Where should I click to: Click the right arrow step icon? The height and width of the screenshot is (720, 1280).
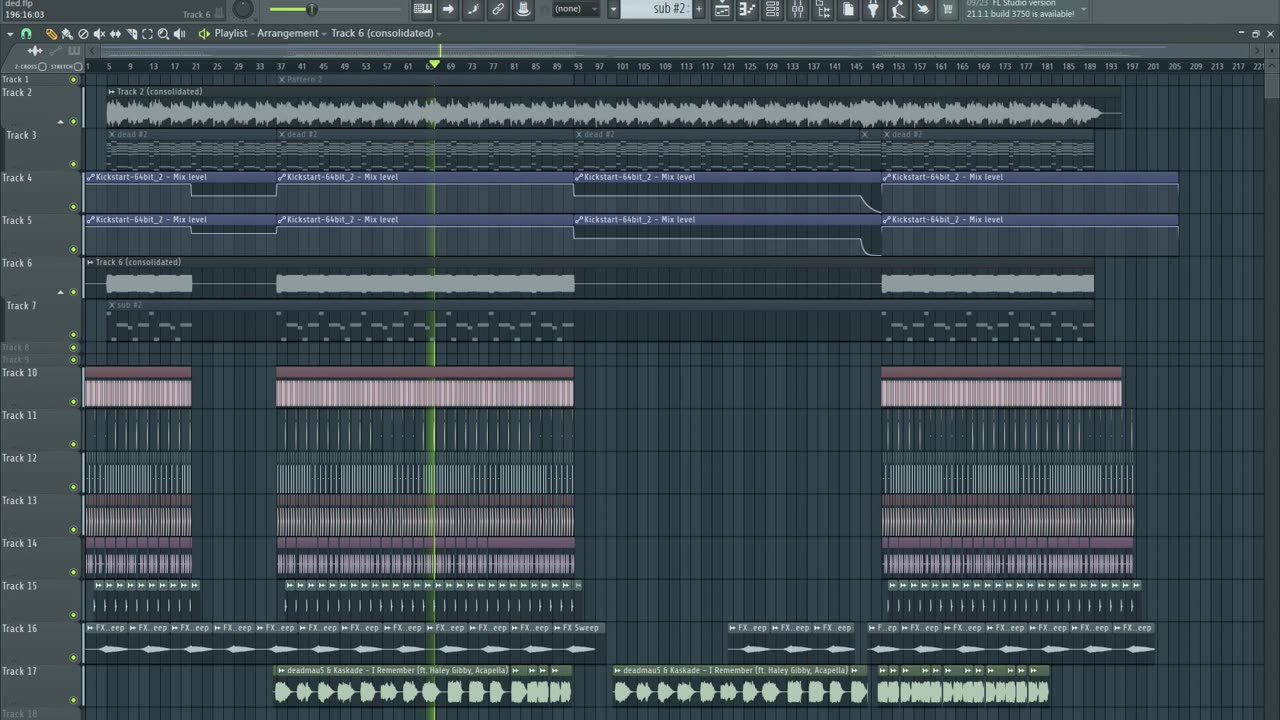[x=448, y=9]
